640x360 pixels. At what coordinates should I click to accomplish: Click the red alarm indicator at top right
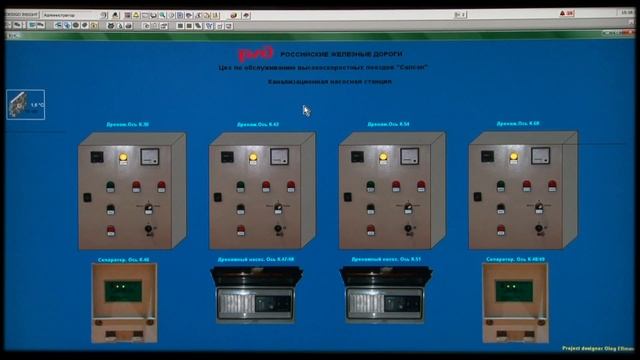click(x=567, y=13)
